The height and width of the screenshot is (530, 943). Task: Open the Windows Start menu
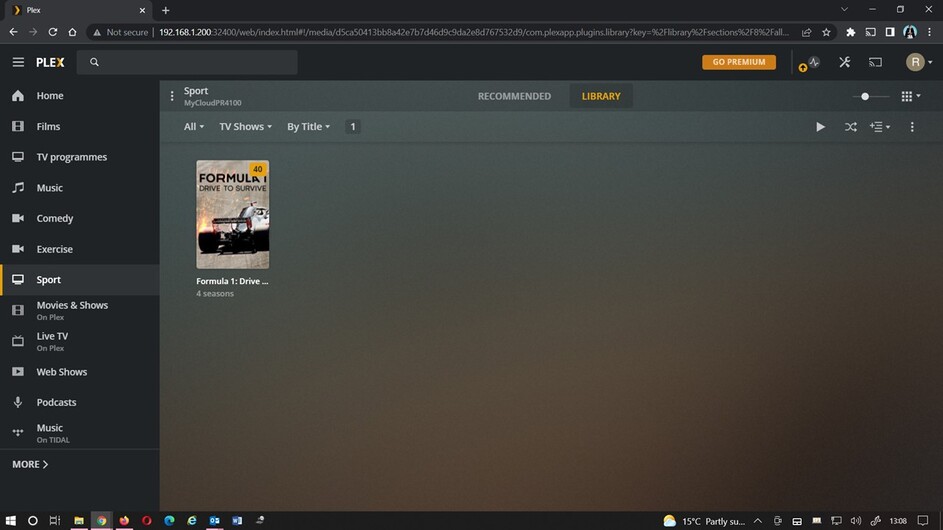[10, 520]
